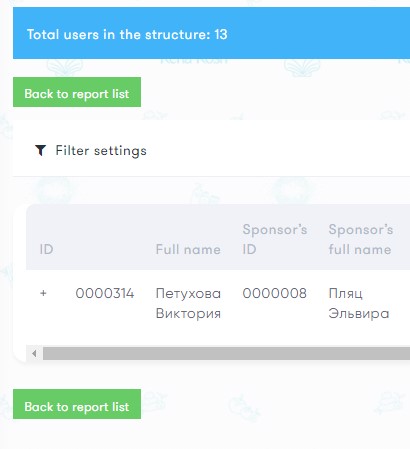Select user ID 0000314 cell
The image size is (410, 449).
(x=105, y=293)
